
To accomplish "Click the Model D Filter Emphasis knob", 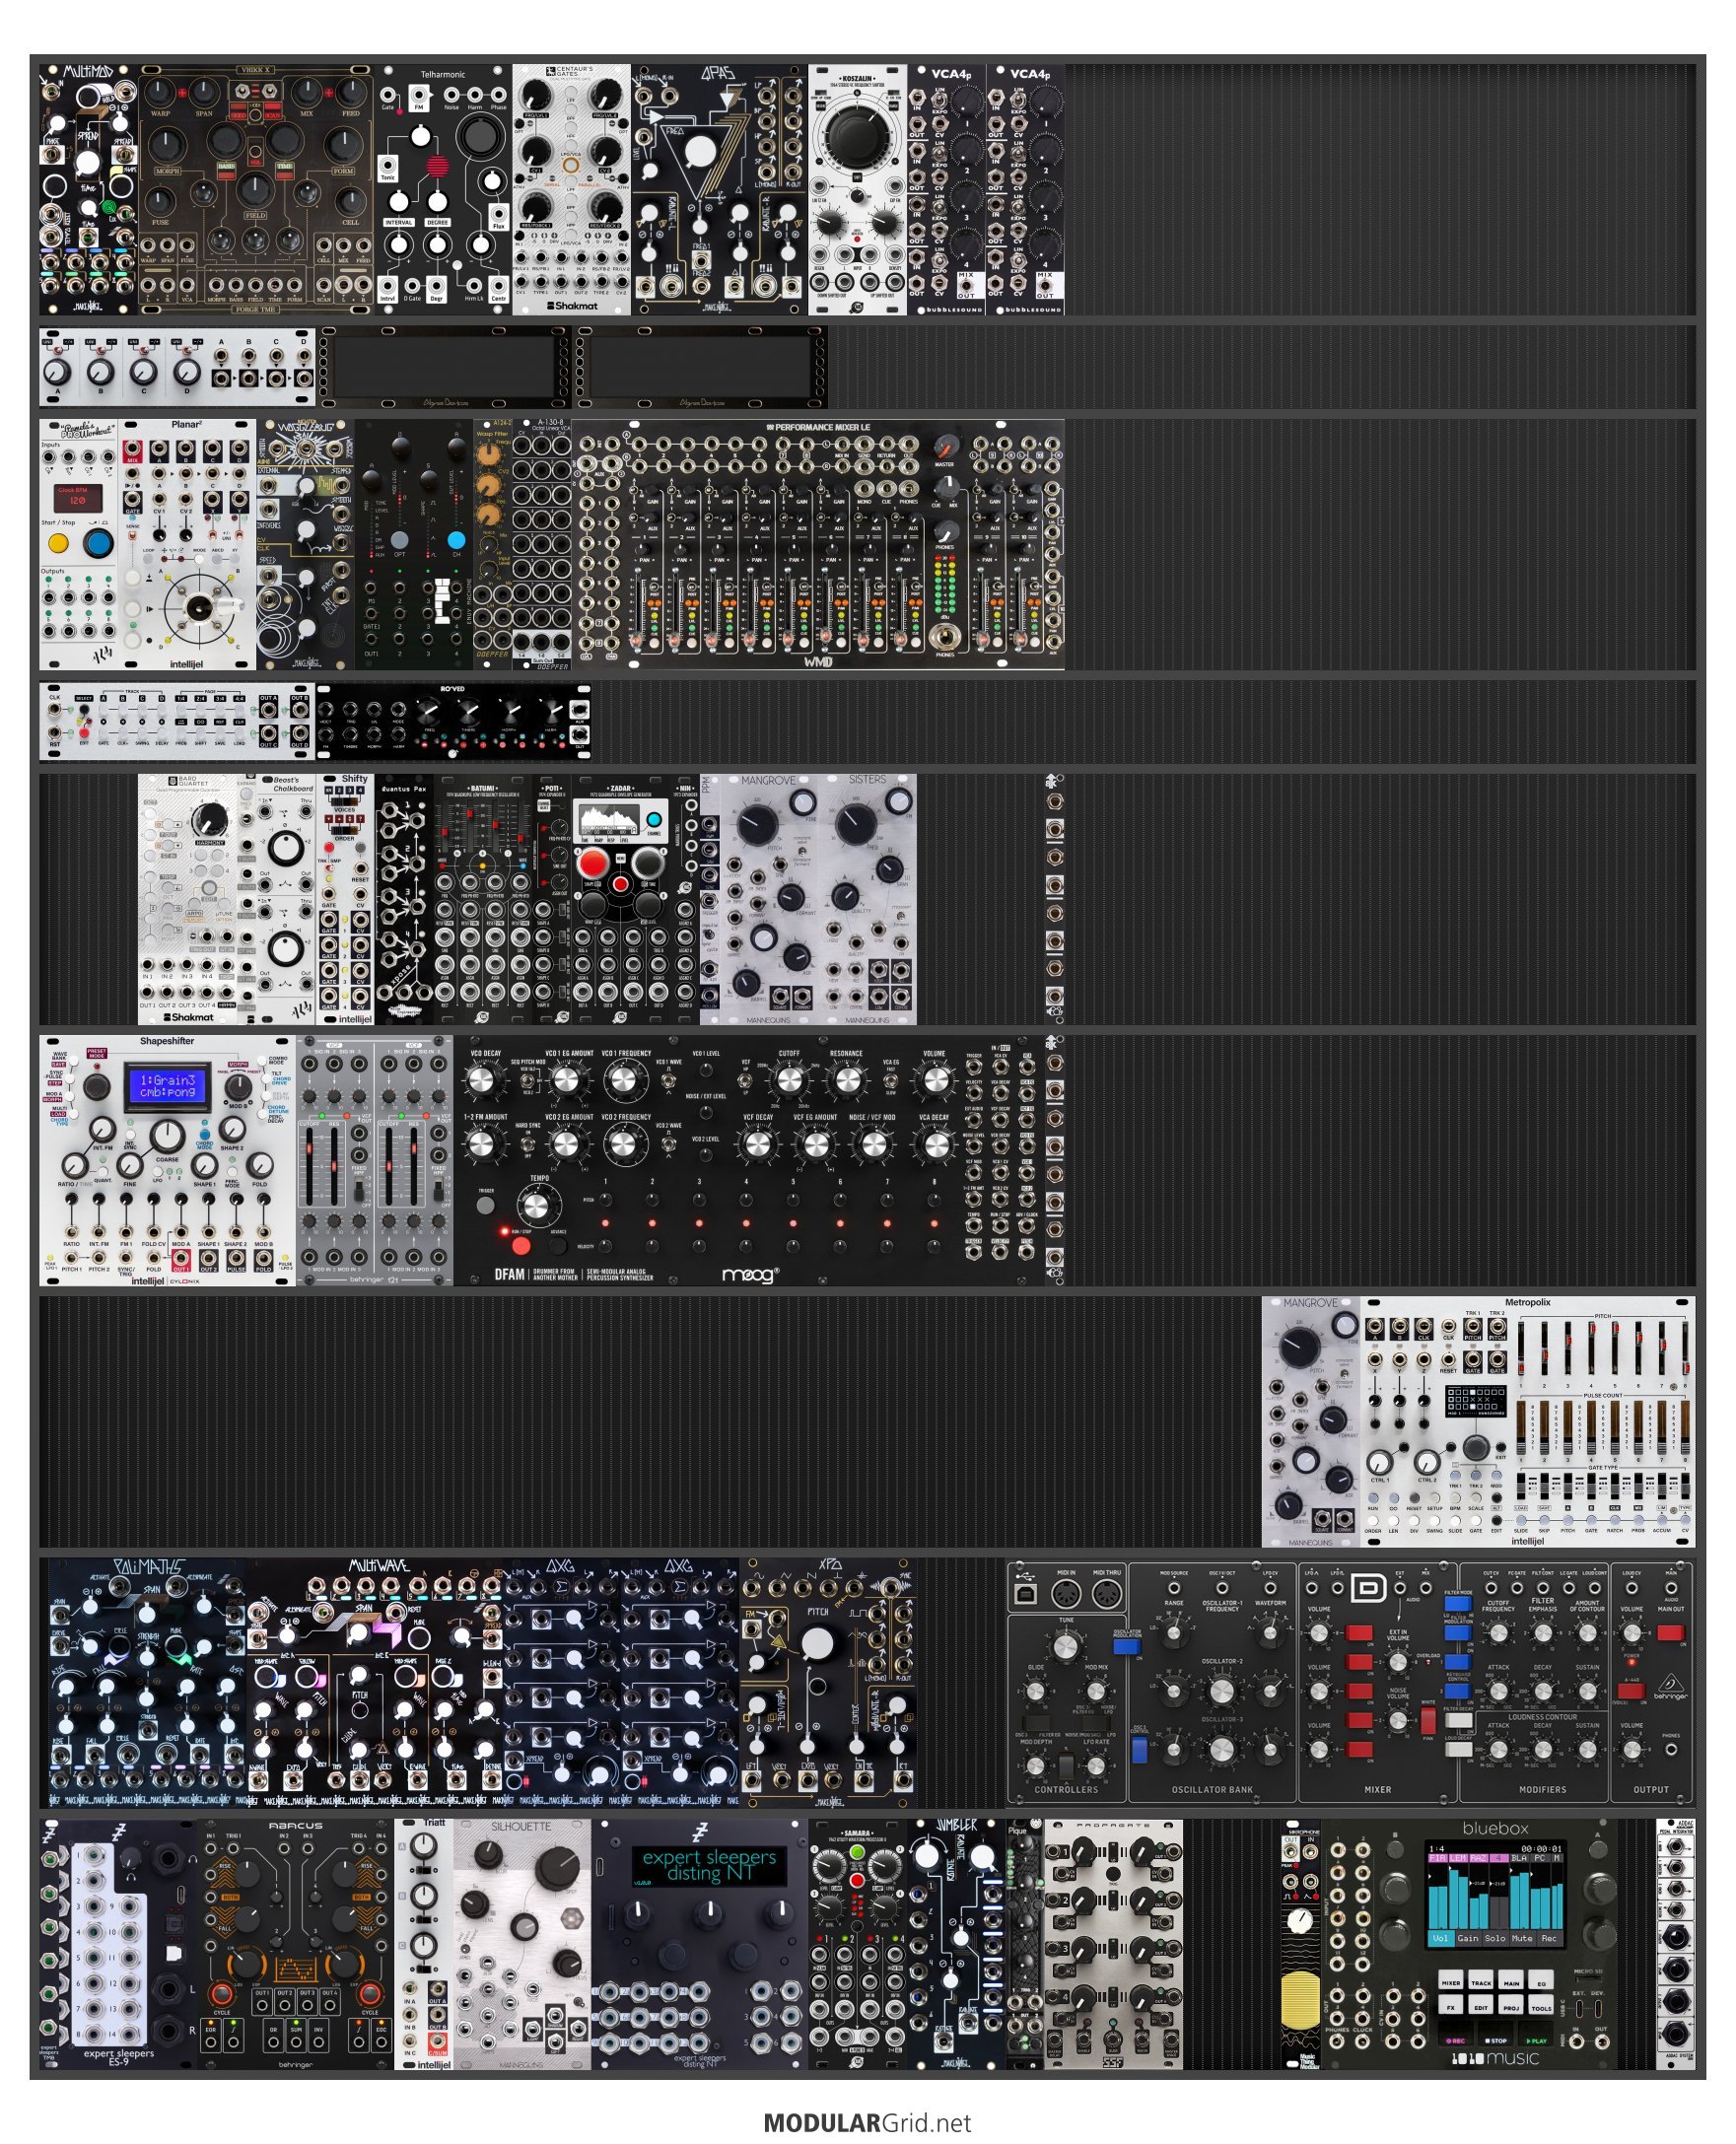I will pyautogui.click(x=1543, y=1633).
